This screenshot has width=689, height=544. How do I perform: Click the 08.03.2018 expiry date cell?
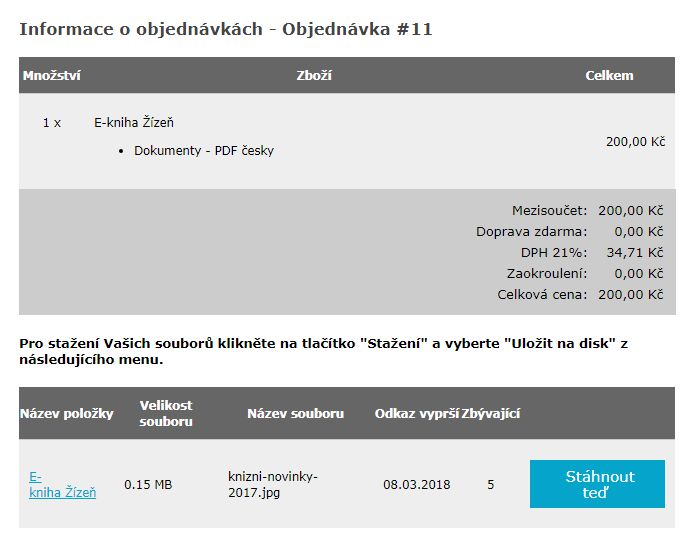coord(416,485)
